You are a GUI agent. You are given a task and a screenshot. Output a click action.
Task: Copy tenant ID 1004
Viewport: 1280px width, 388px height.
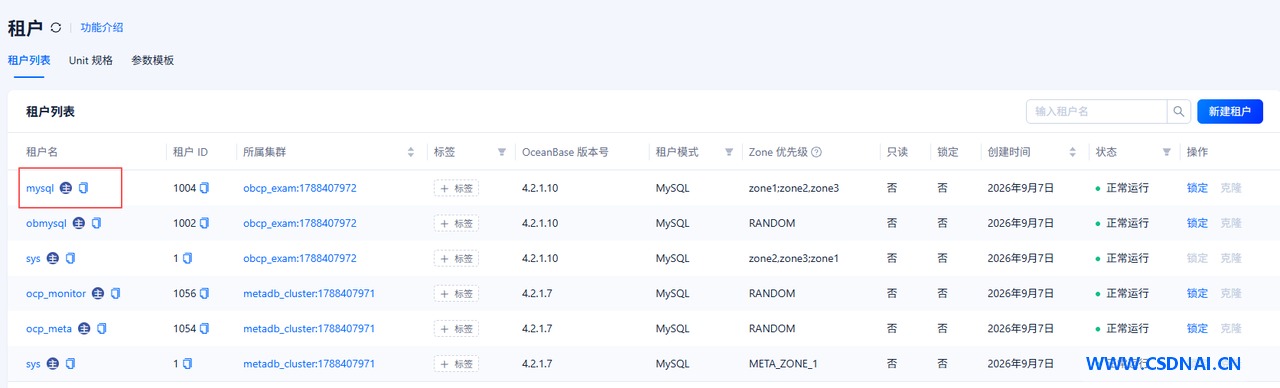coord(205,188)
